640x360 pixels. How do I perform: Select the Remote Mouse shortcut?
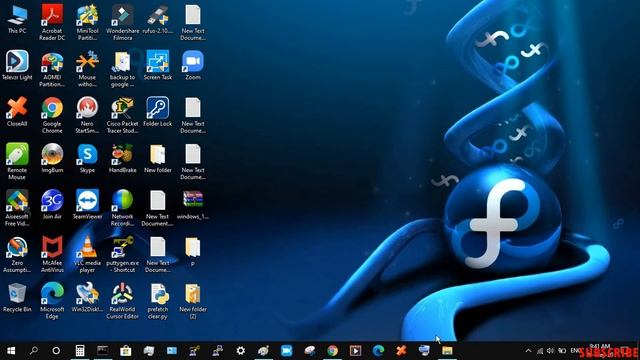[17, 162]
